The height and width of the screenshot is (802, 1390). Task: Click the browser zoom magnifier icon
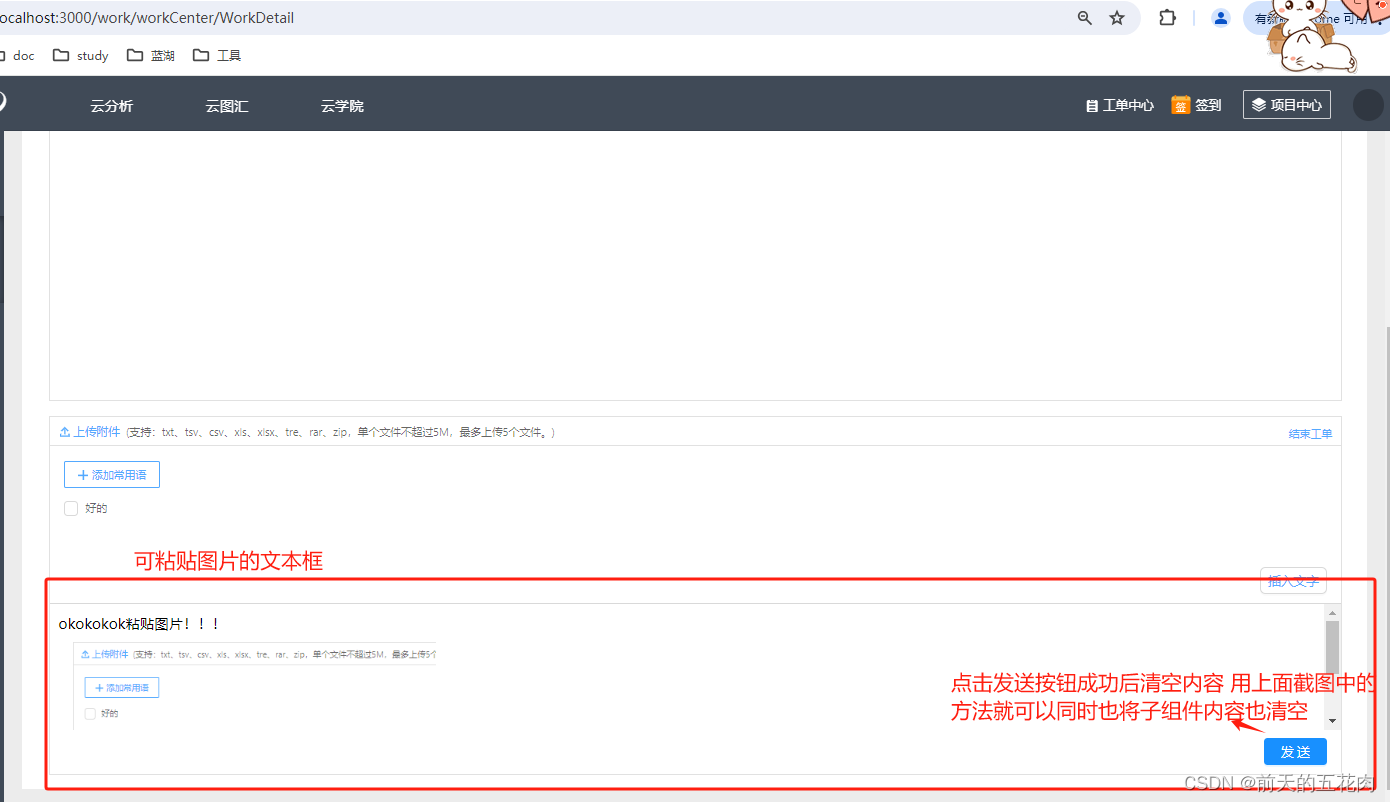1084,17
